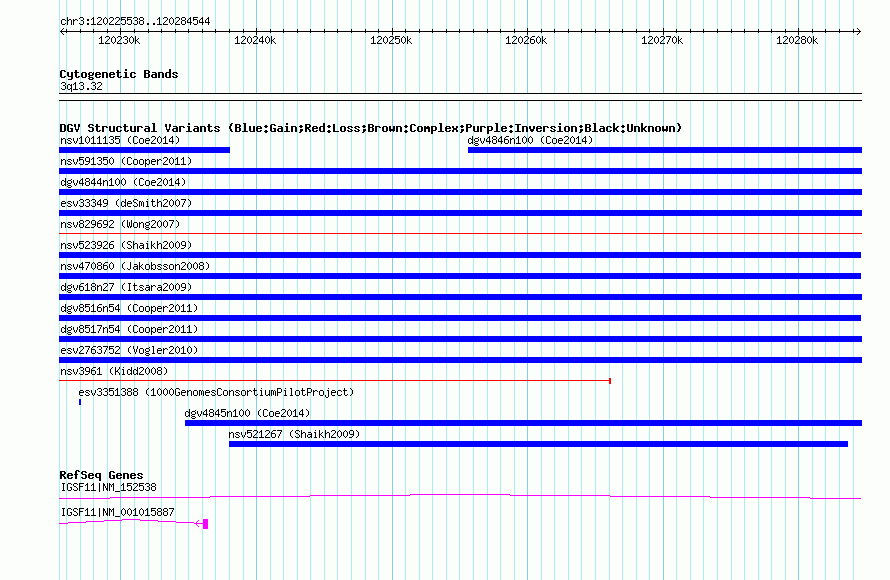
Task: Open IGSF11|NM_152538 gene label
Action: click(108, 487)
